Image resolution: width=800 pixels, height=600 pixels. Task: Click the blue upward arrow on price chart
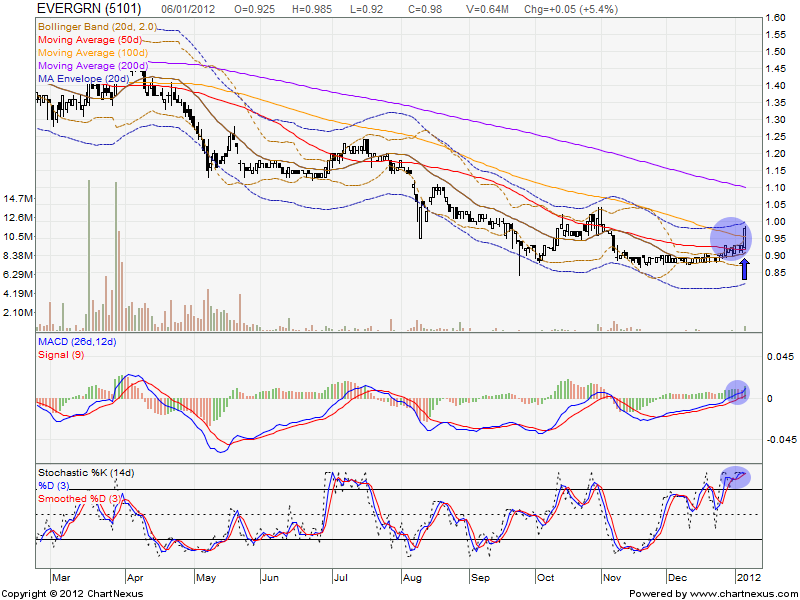[x=745, y=267]
